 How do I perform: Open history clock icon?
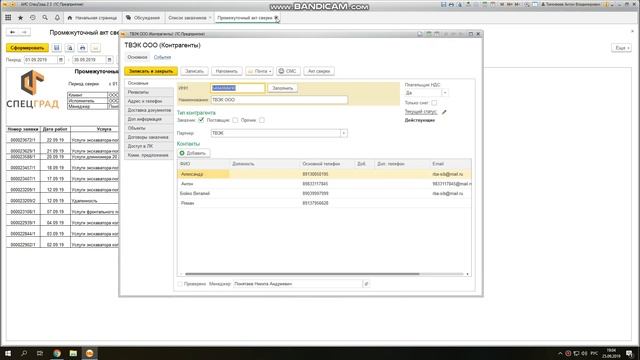click(x=33, y=18)
